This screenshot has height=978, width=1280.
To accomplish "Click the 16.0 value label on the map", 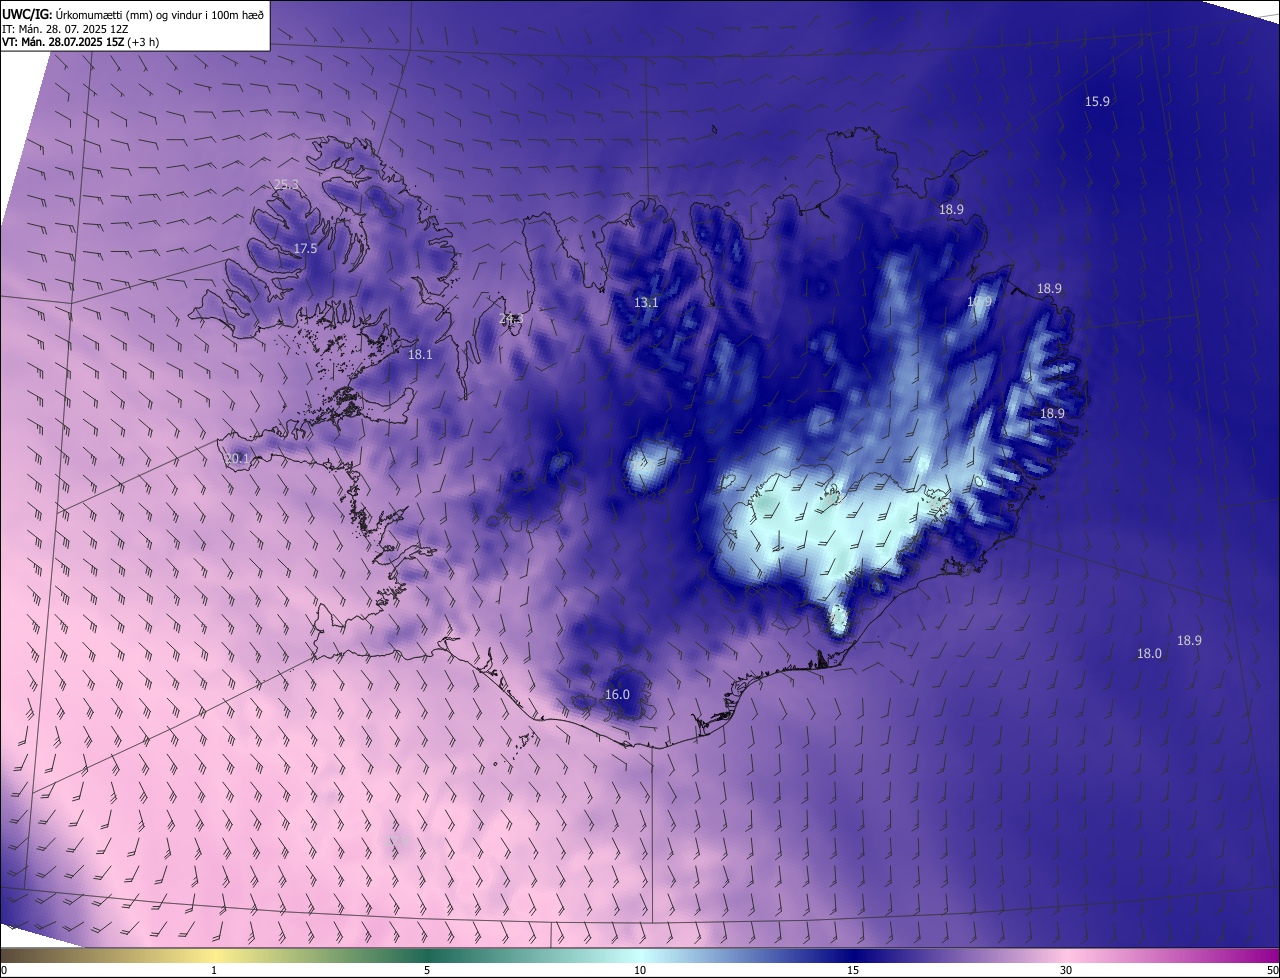I will [617, 694].
